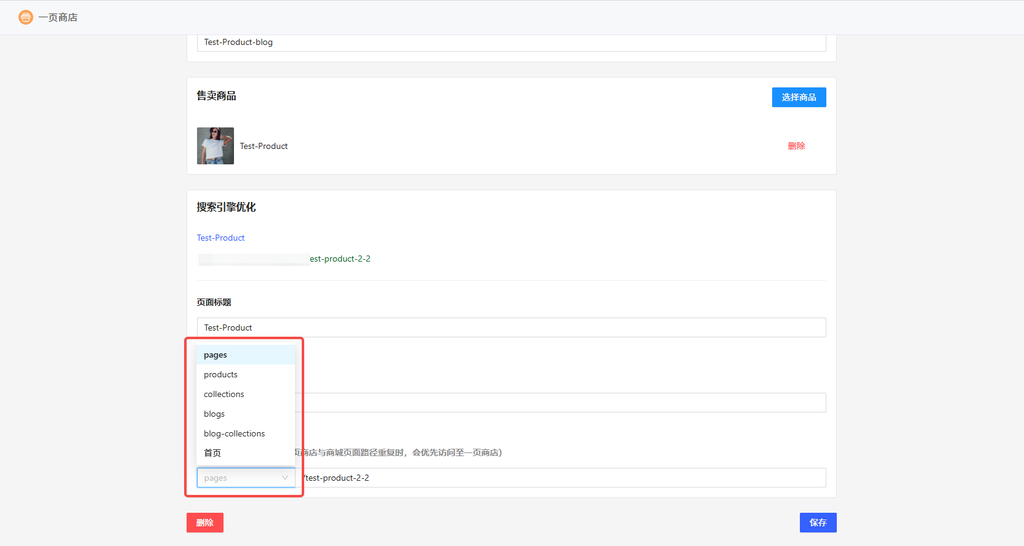Click the test-product-2-2 URL path input
1024x546 pixels.
point(560,478)
